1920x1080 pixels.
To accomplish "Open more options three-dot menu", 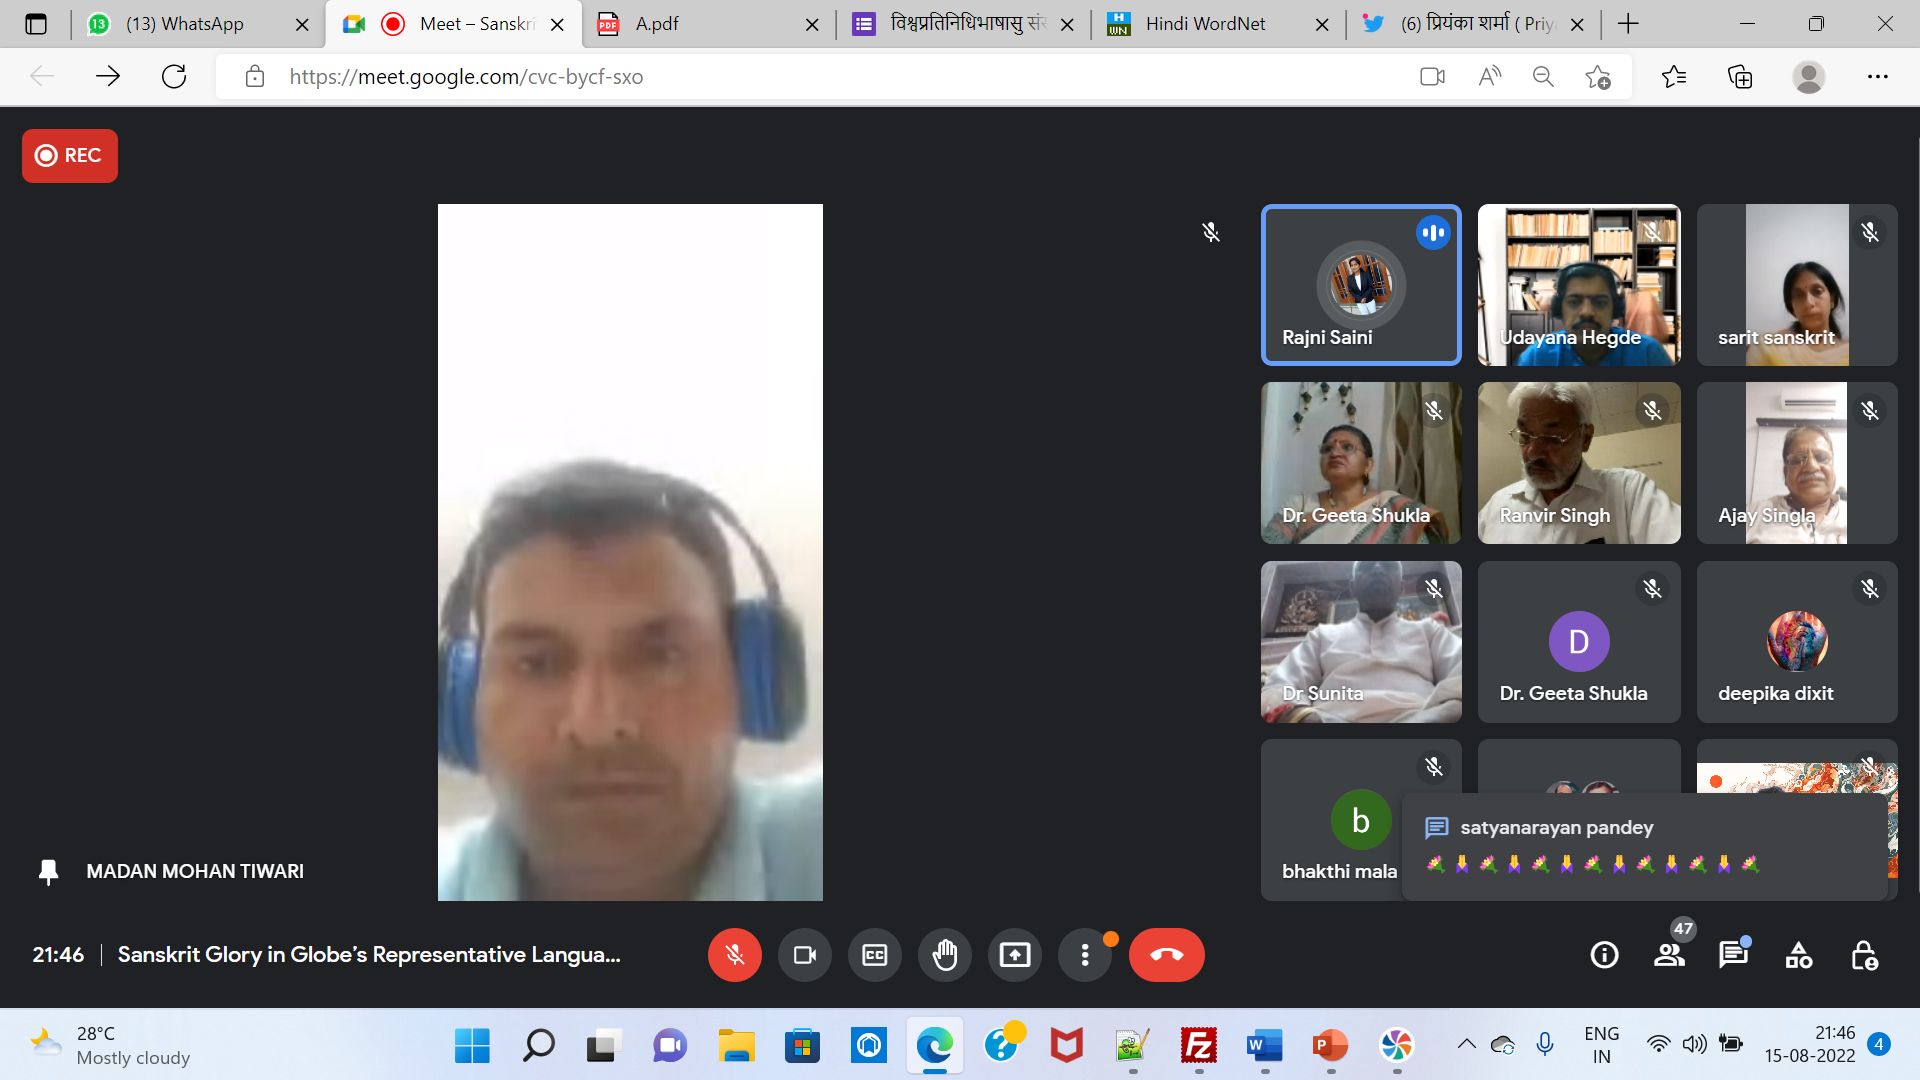I will tap(1084, 955).
